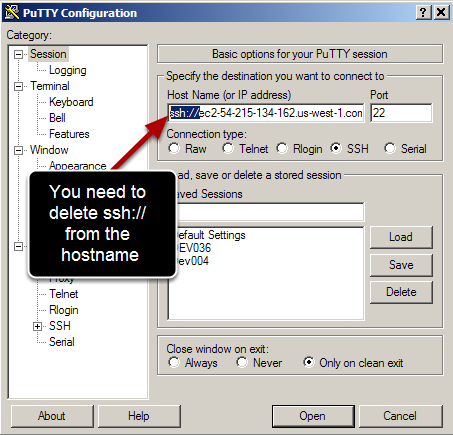Select dev004 saved session
Viewport: 453px width, 435px height.
click(193, 261)
